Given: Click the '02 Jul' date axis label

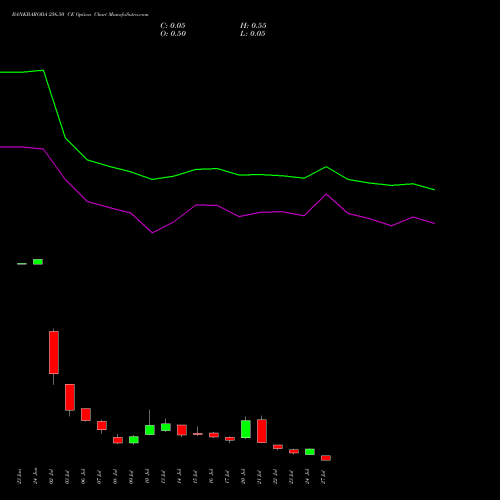Looking at the screenshot, I should (x=51, y=477).
